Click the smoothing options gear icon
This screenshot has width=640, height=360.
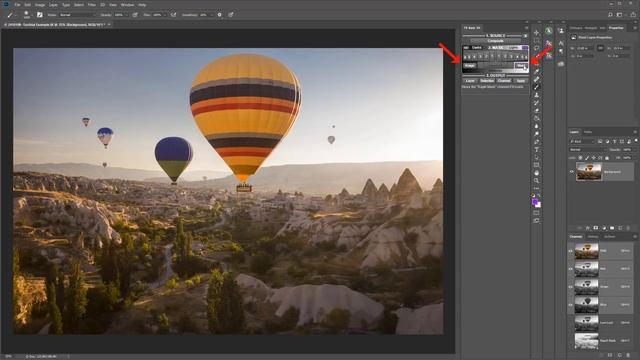point(219,15)
